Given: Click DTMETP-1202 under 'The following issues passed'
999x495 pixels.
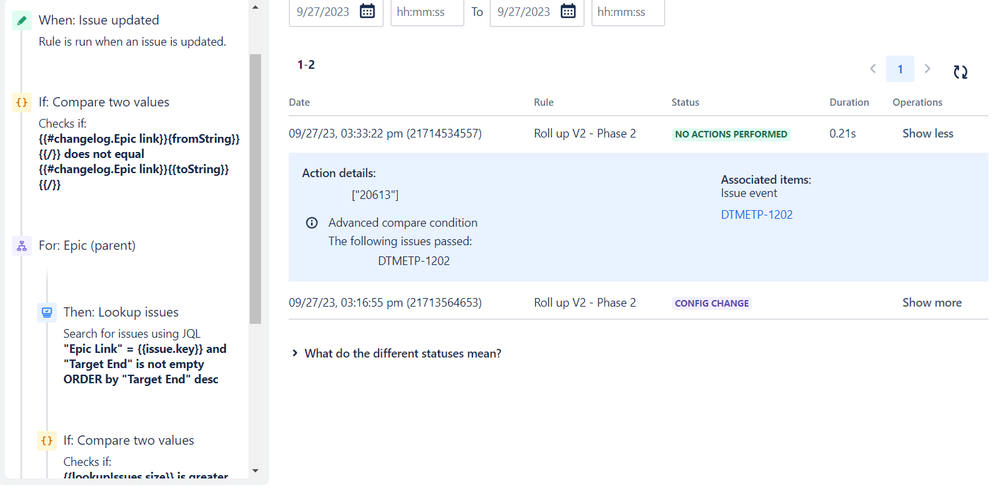Looking at the screenshot, I should tap(413, 261).
